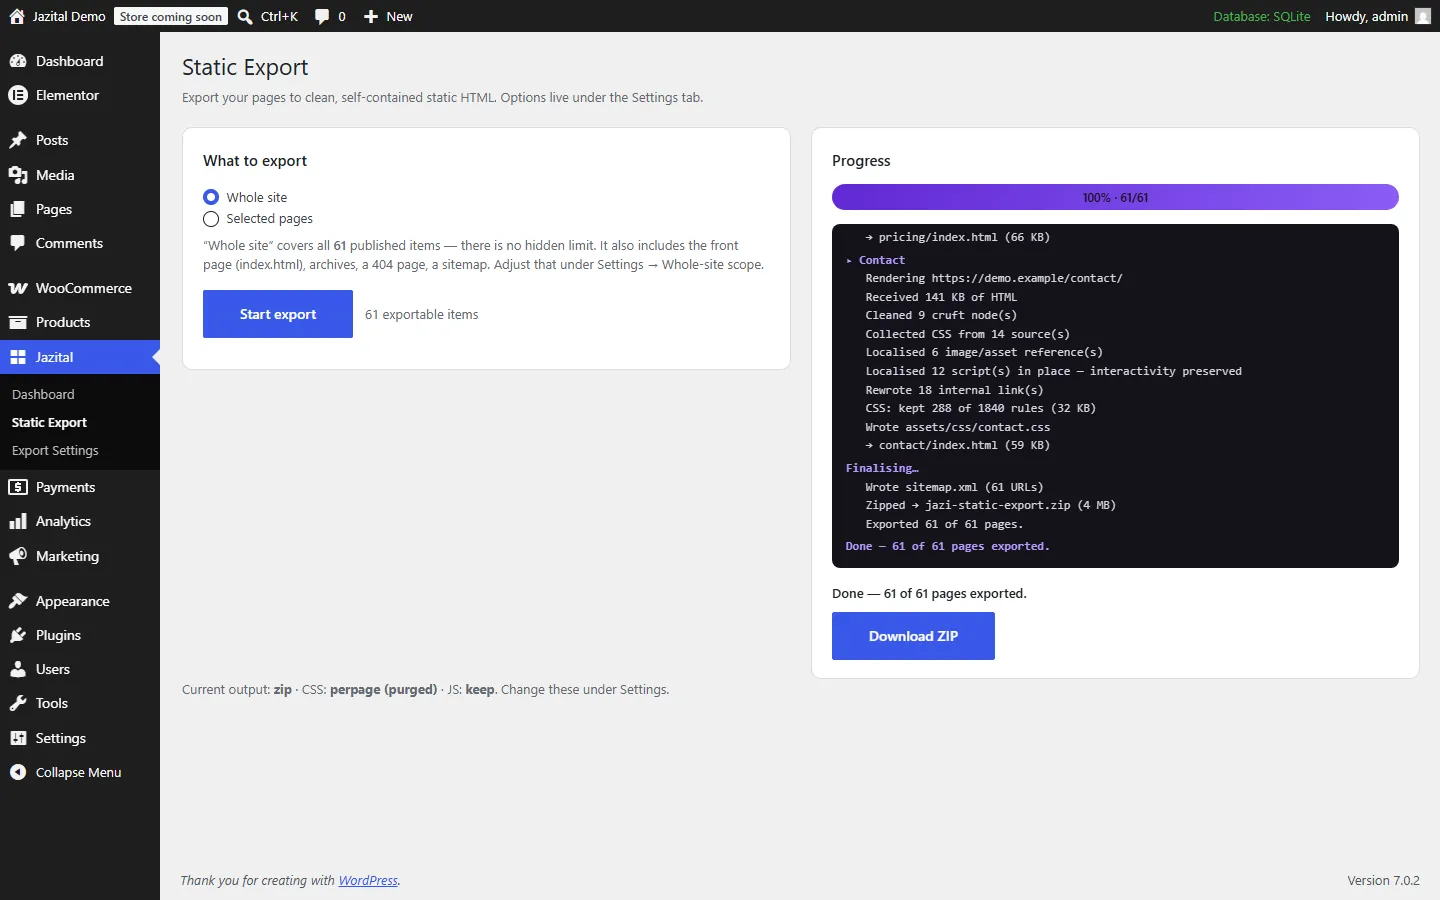Image resolution: width=1440 pixels, height=900 pixels.
Task: Click the Jazital Demo home icon
Action: 17,16
